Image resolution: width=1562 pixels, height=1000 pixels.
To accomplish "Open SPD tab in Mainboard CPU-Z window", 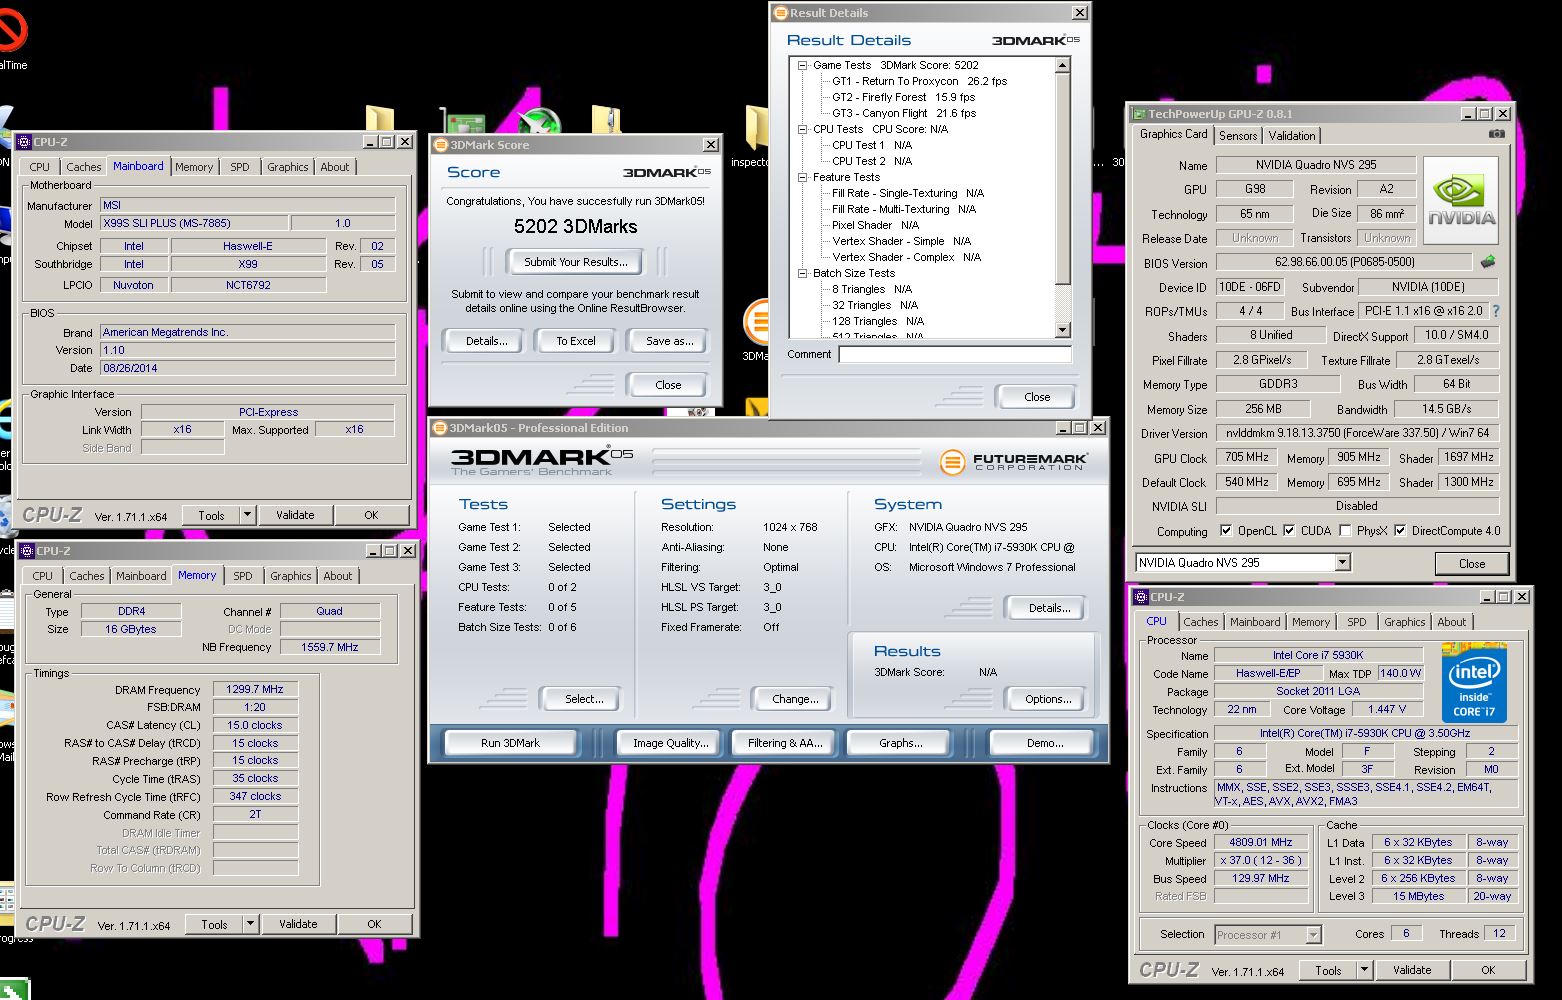I will (x=240, y=167).
